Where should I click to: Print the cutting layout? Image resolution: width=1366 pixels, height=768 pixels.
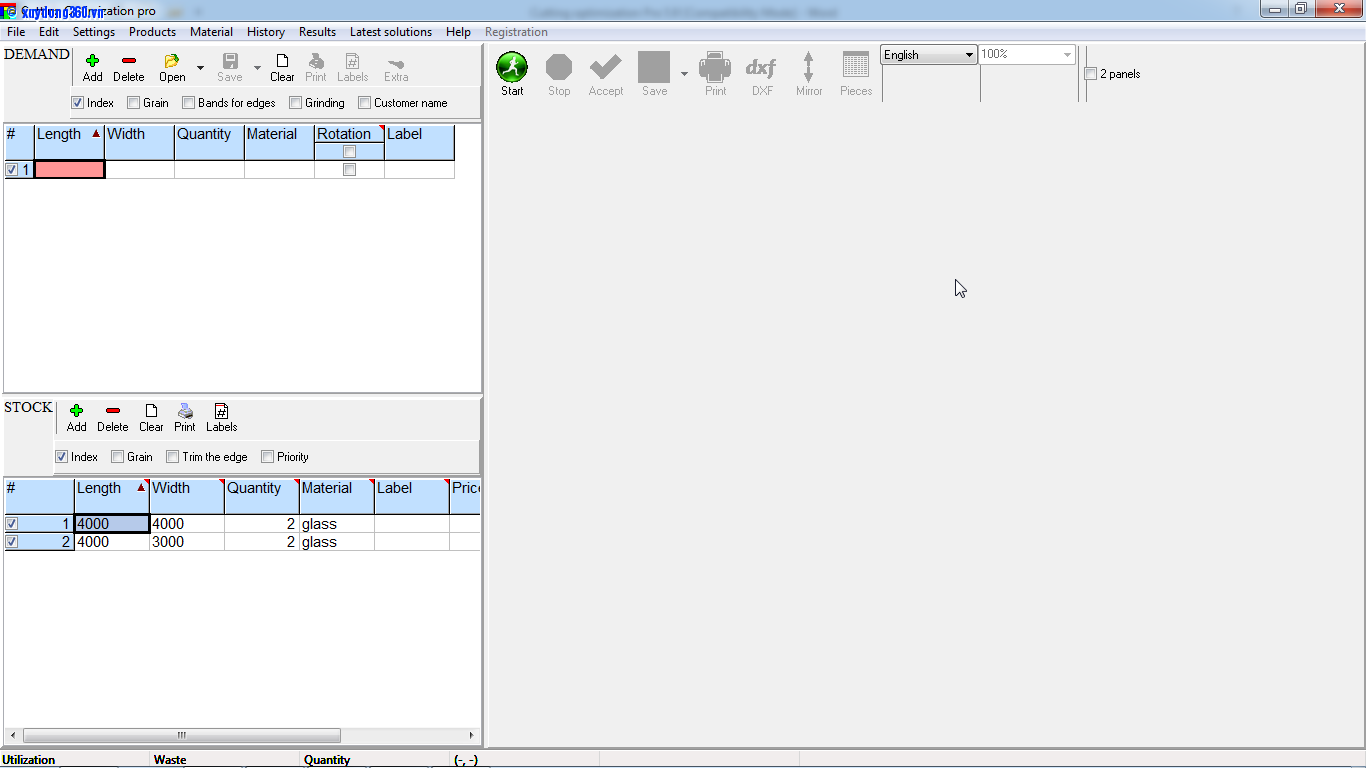click(716, 74)
